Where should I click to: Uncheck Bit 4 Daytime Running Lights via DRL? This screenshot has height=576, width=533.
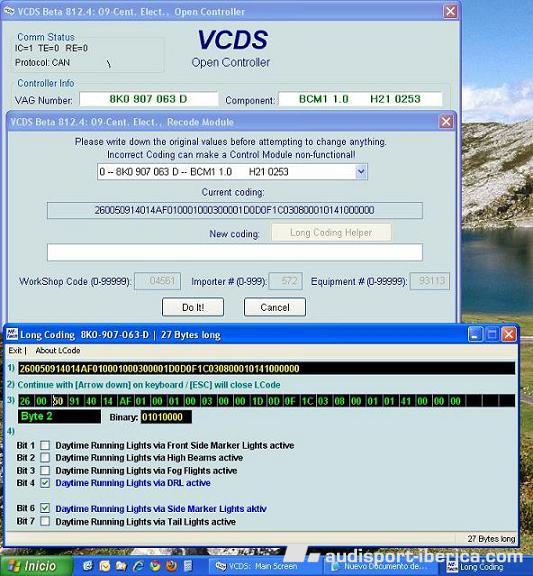[45, 483]
